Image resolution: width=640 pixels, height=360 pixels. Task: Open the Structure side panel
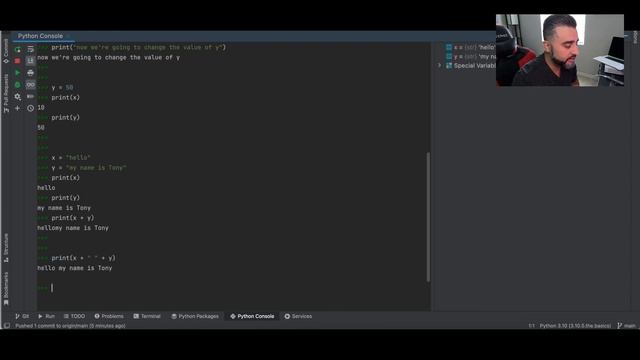point(6,248)
